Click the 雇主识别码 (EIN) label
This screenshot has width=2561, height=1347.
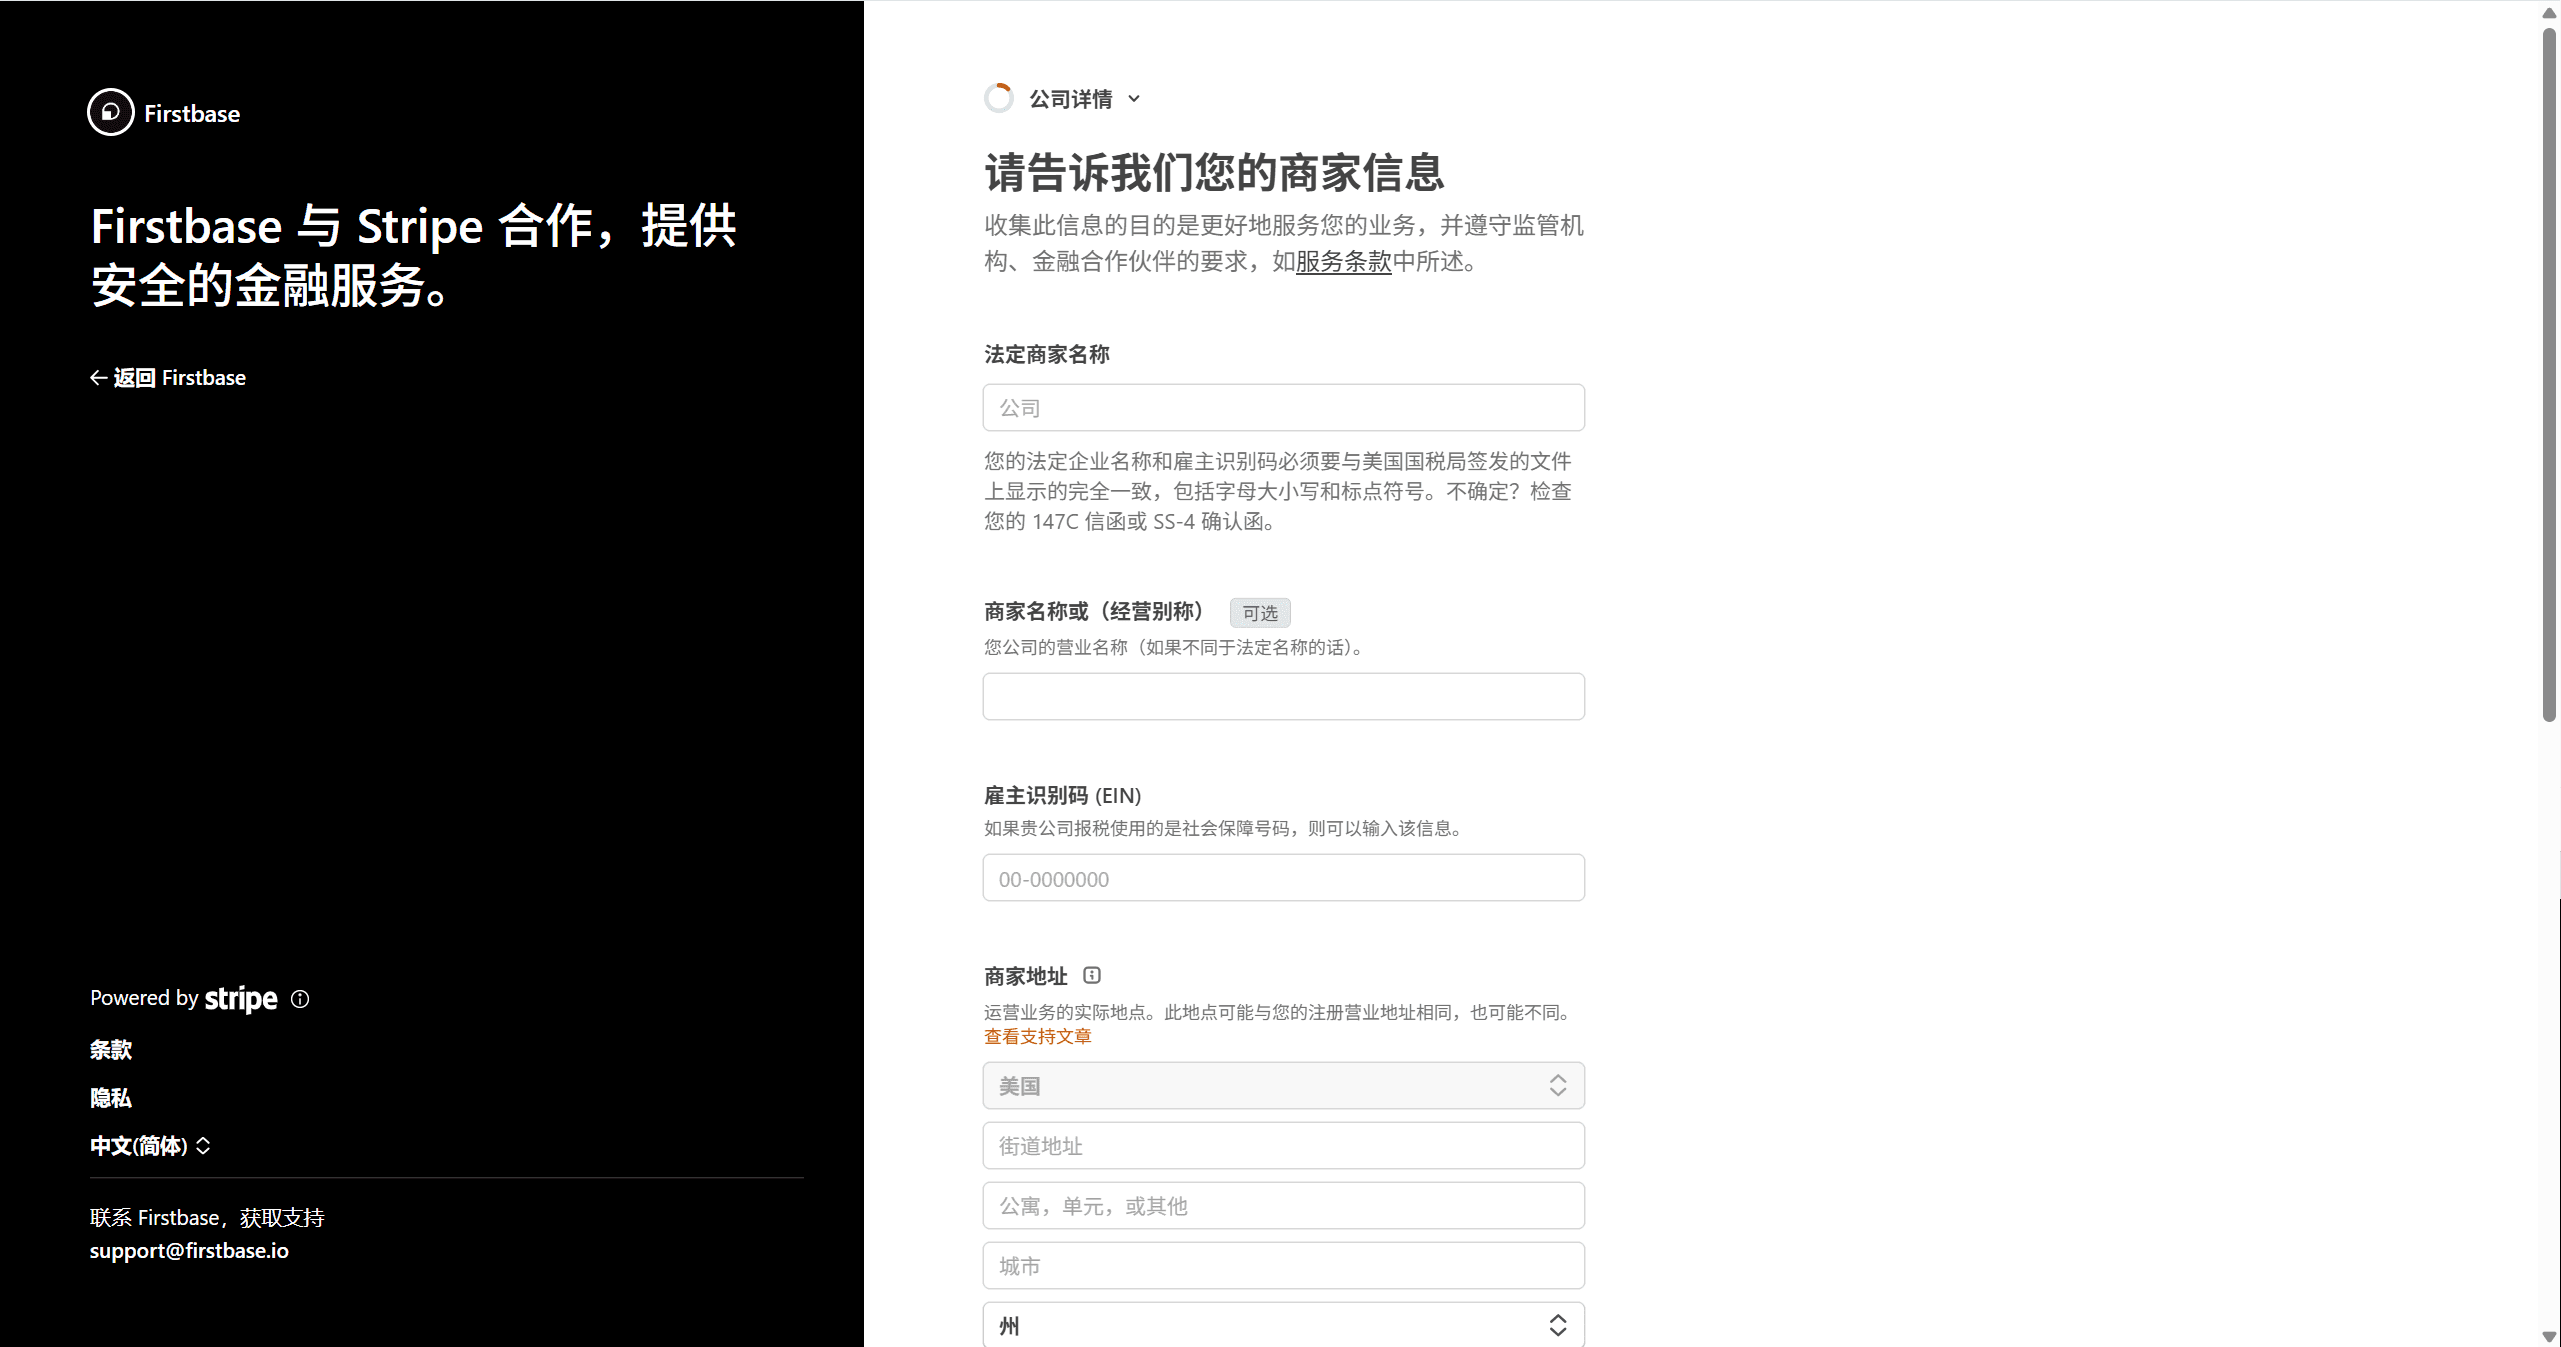(x=1063, y=796)
